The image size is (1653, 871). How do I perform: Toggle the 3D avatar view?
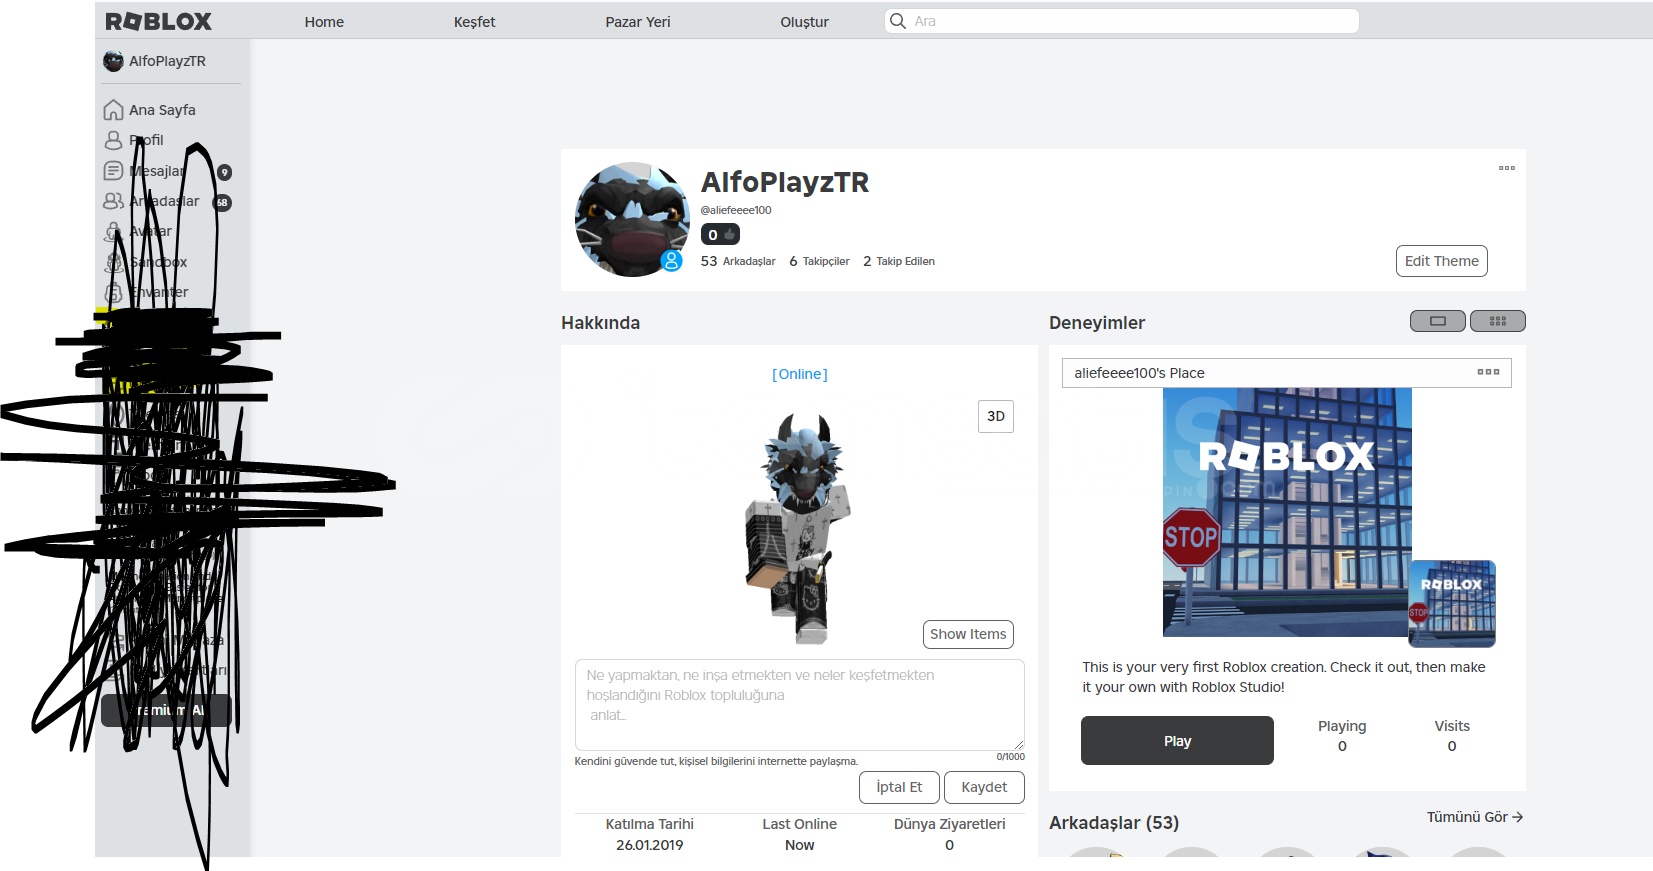coord(996,416)
